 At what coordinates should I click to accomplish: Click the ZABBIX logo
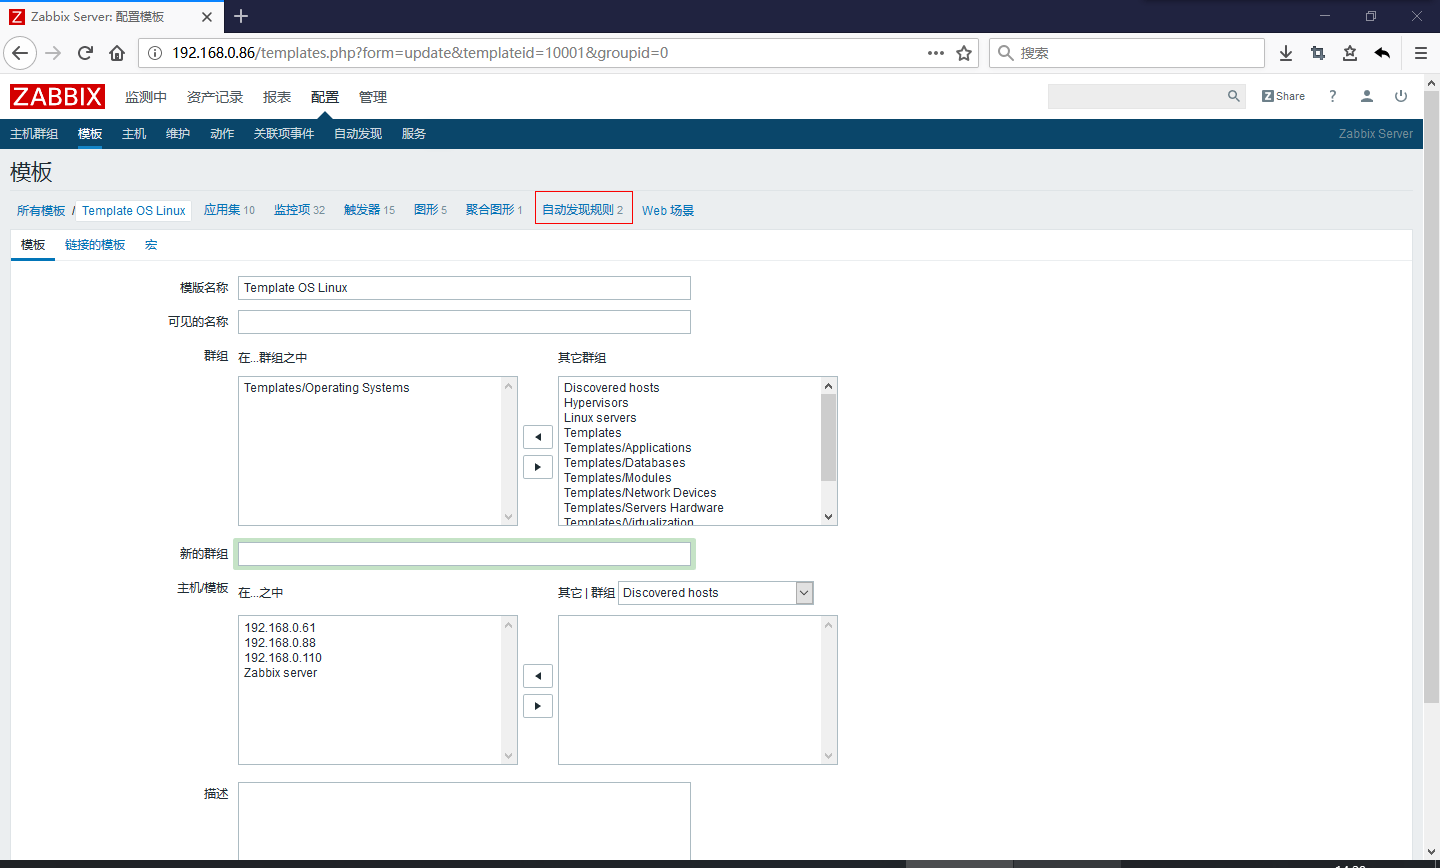coord(57,96)
